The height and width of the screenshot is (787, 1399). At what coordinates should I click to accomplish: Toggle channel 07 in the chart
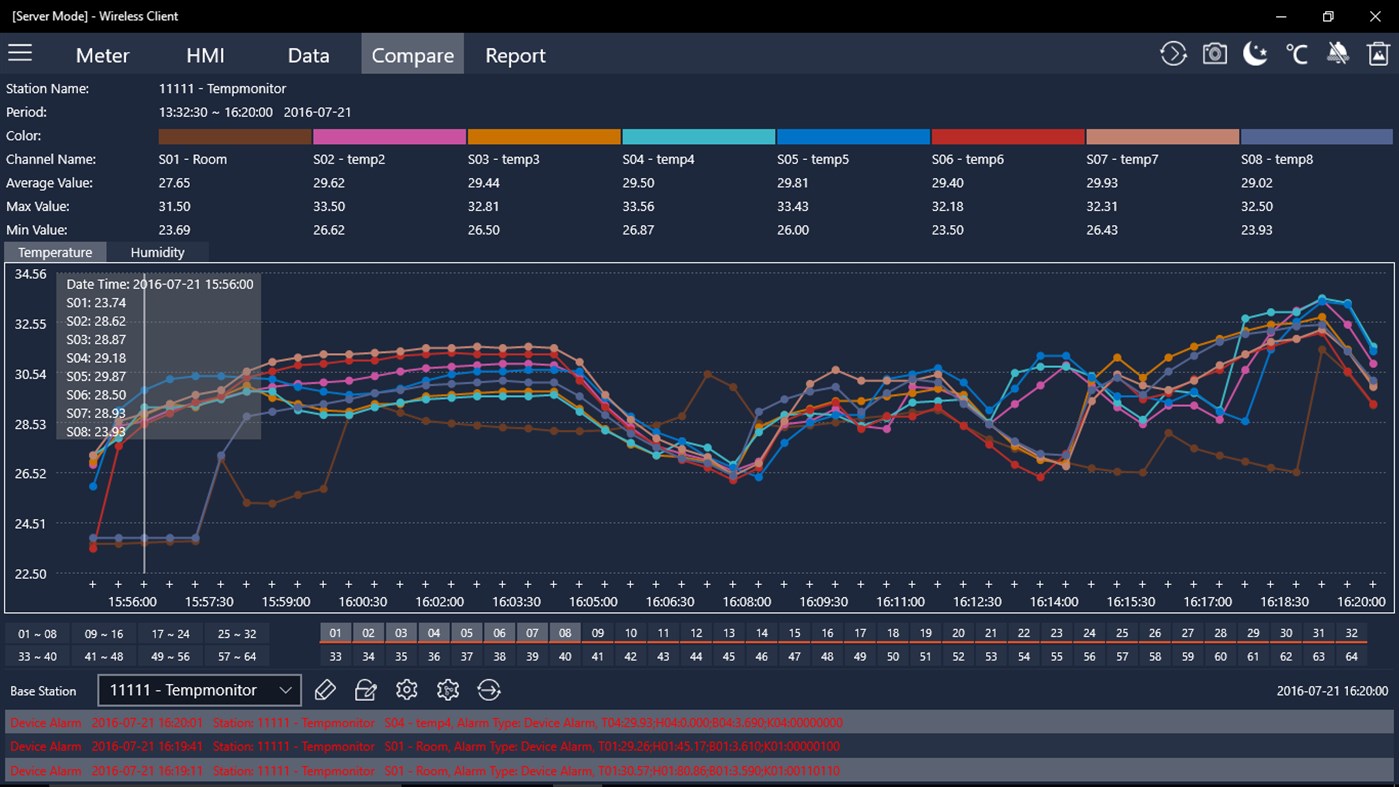click(x=532, y=633)
